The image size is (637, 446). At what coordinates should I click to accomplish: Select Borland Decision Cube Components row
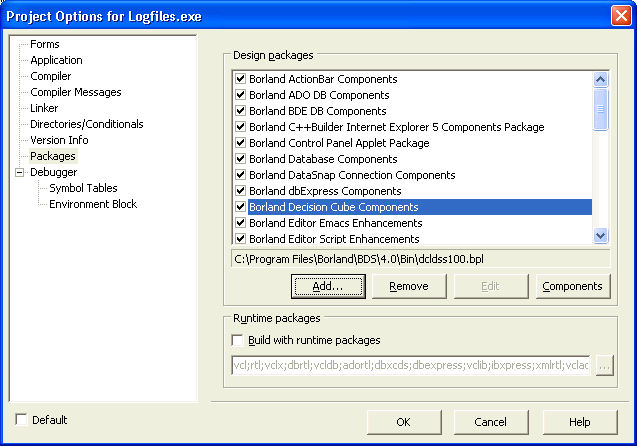tap(420, 207)
